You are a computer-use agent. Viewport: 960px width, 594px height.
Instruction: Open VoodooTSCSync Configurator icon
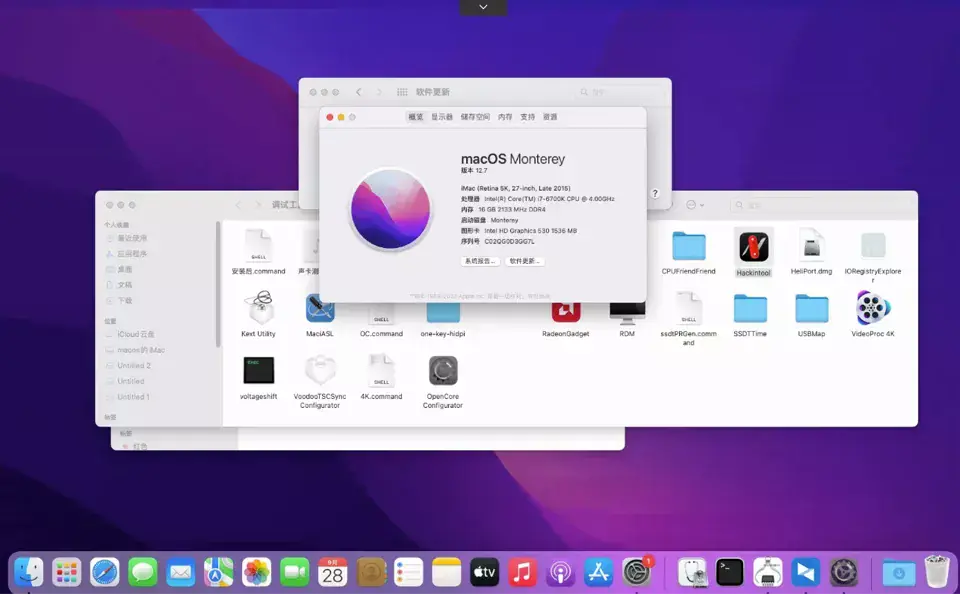click(320, 370)
